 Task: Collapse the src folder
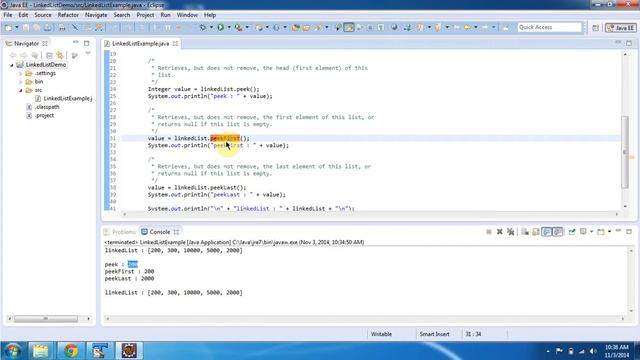(x=20, y=90)
